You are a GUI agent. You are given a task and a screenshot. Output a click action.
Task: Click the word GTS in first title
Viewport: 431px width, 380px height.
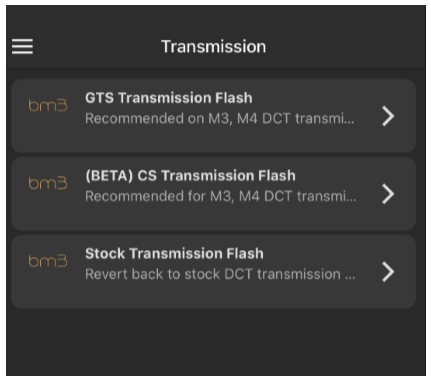point(99,98)
